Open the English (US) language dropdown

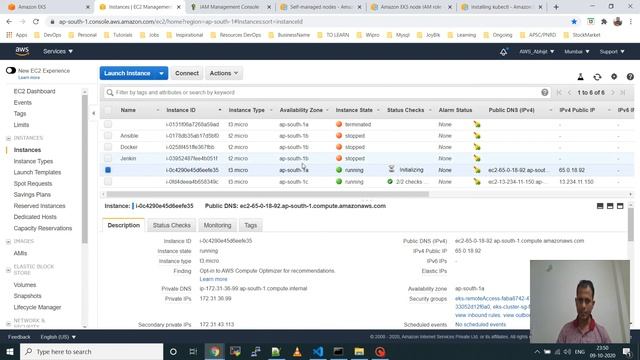pos(58,337)
